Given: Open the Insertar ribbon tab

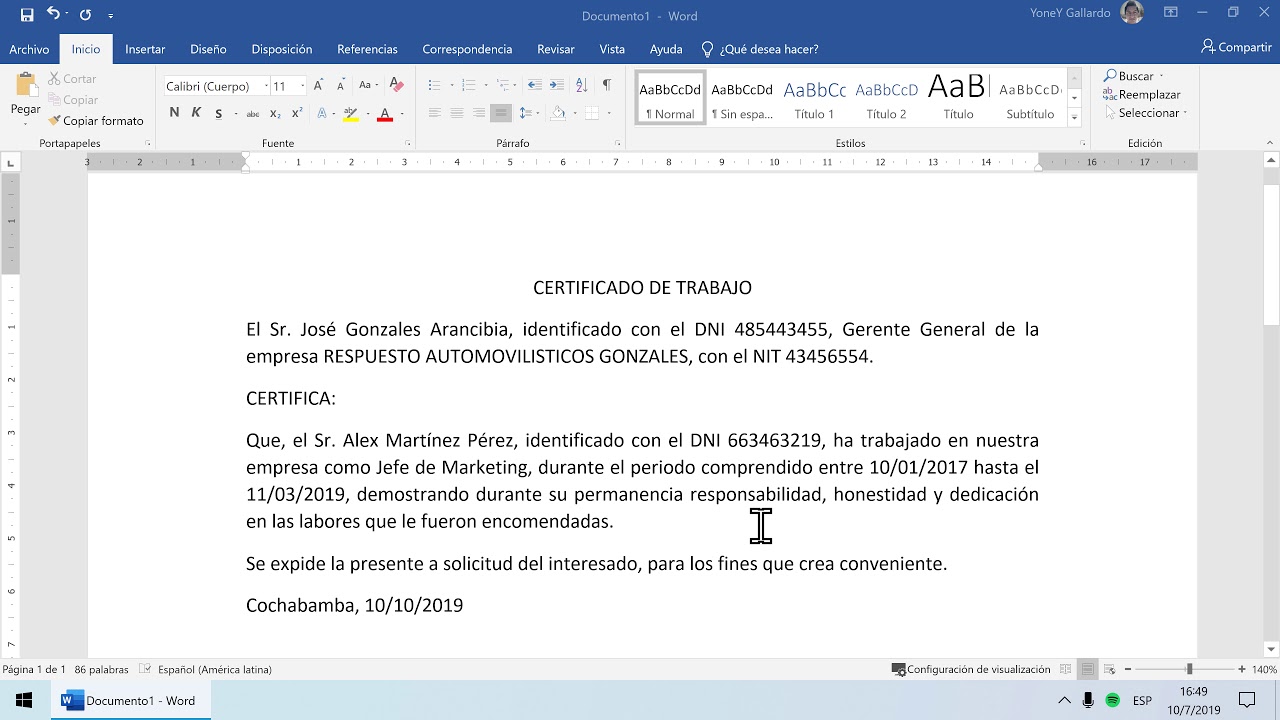Looking at the screenshot, I should (145, 49).
